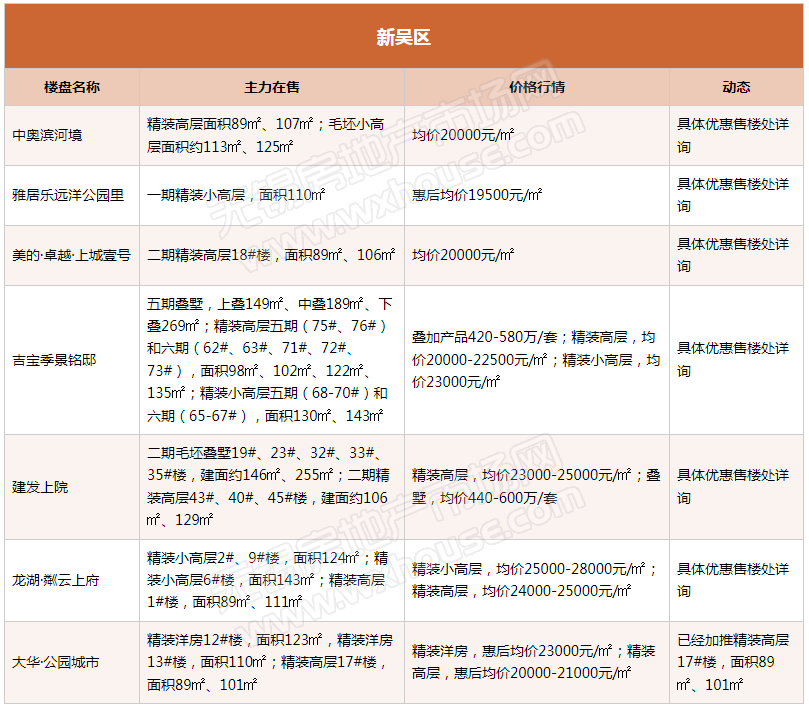Select the 主力在售 column header
The height and width of the screenshot is (709, 809).
(271, 87)
